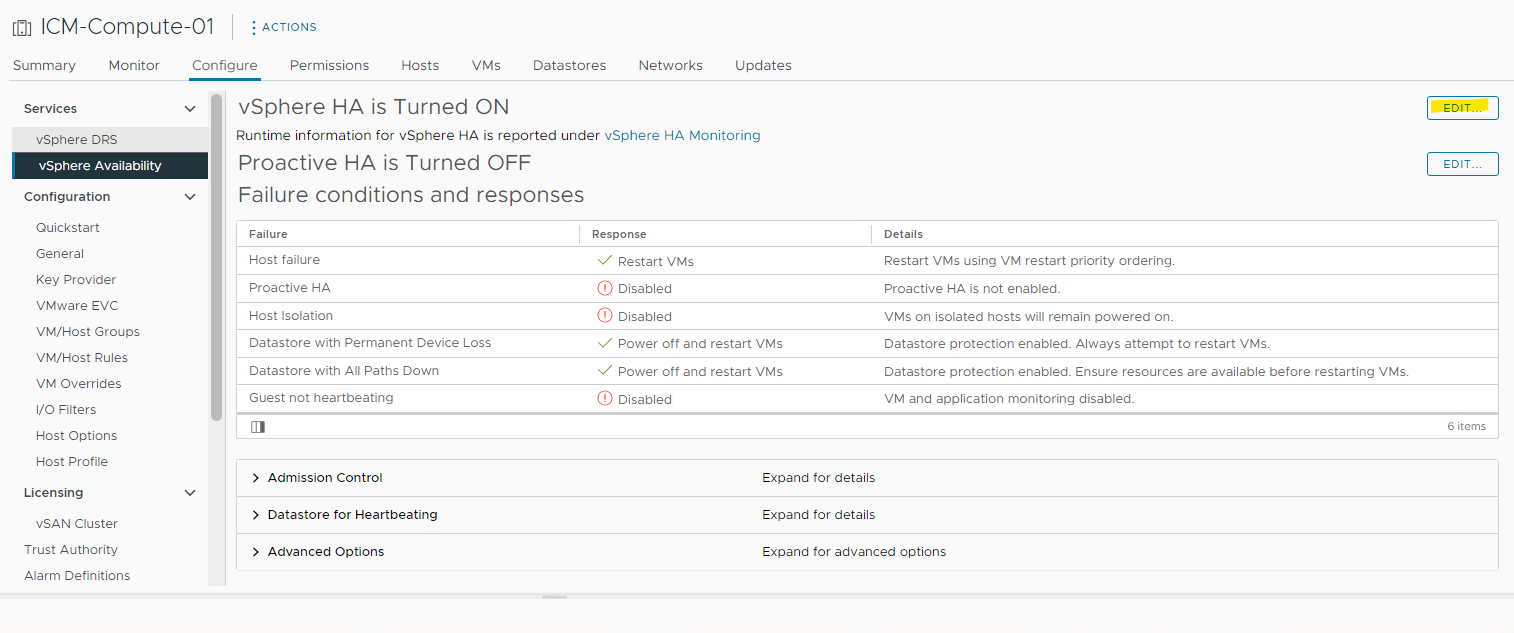The image size is (1514, 633).
Task: Click check icon in All Paths Down row
Action: coord(604,371)
